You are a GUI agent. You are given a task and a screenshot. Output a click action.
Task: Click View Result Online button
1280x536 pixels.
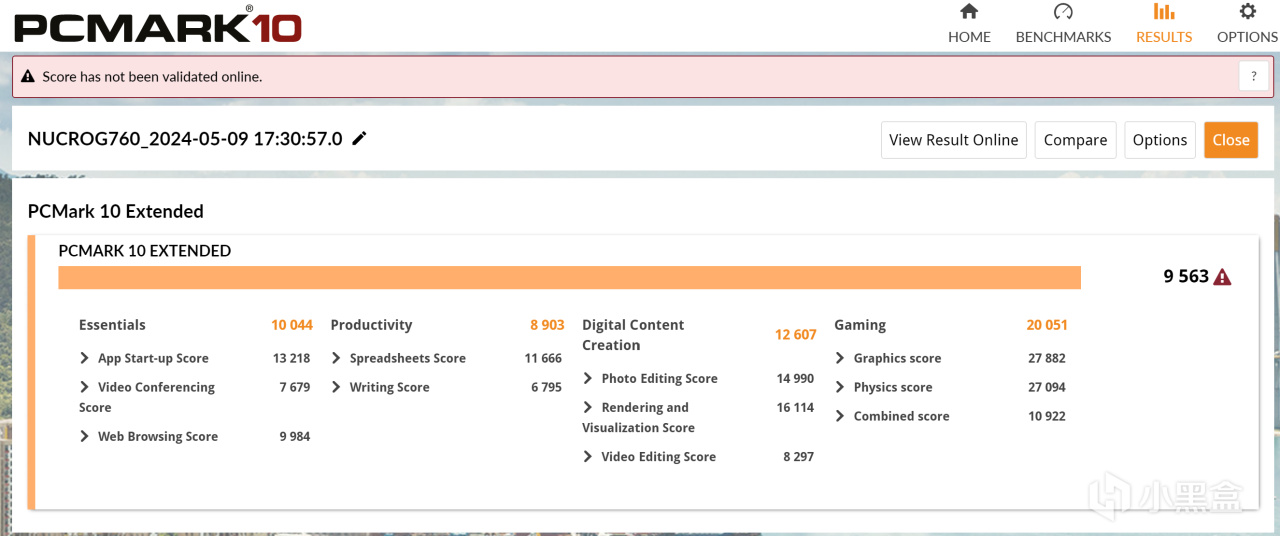click(954, 140)
